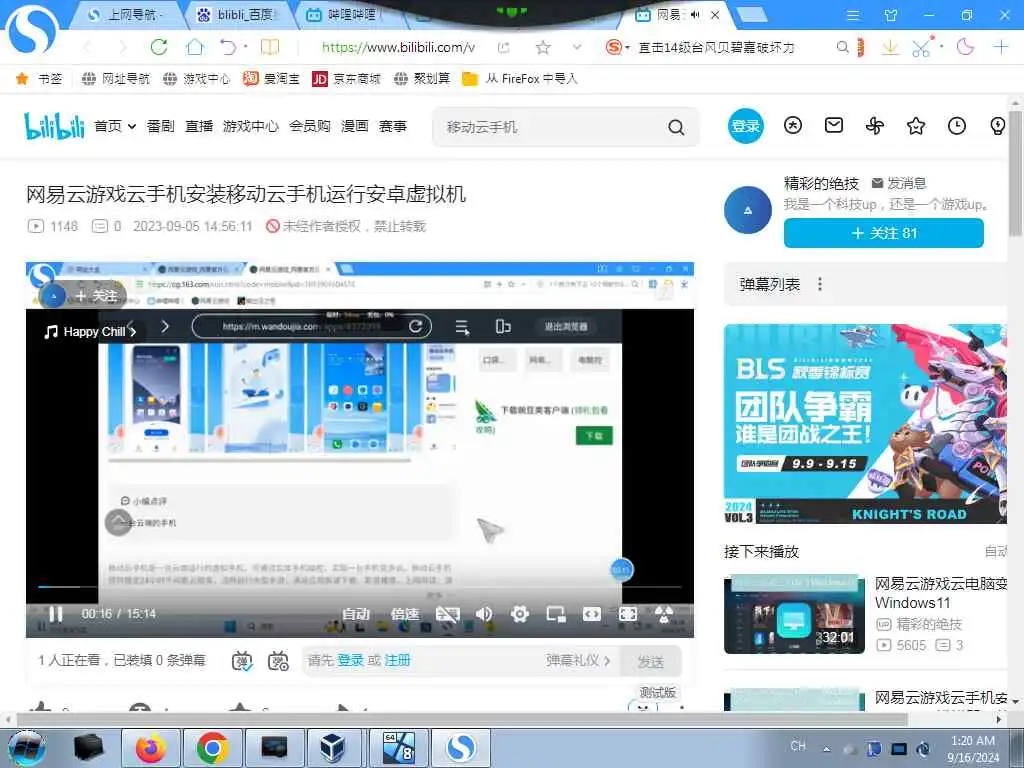Open the 网易云游戏云电脑 Windows11 video thumbnail
The width and height of the screenshot is (1024, 768).
click(794, 614)
